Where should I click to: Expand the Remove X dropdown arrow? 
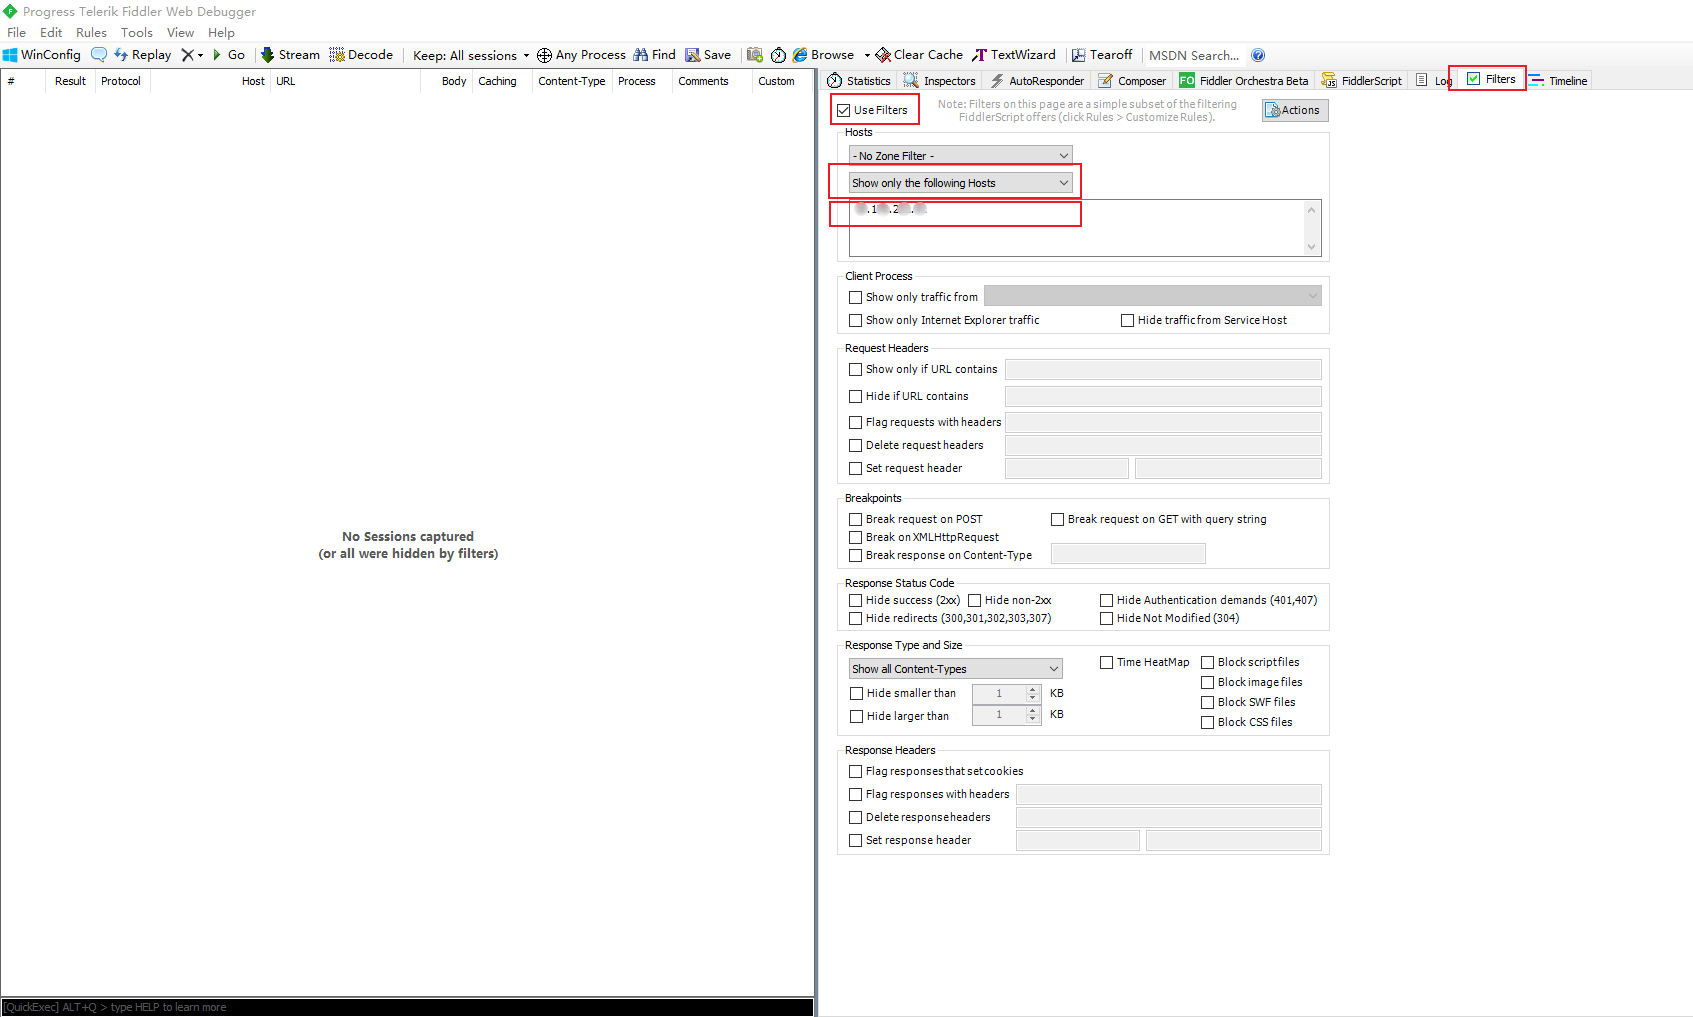click(200, 55)
